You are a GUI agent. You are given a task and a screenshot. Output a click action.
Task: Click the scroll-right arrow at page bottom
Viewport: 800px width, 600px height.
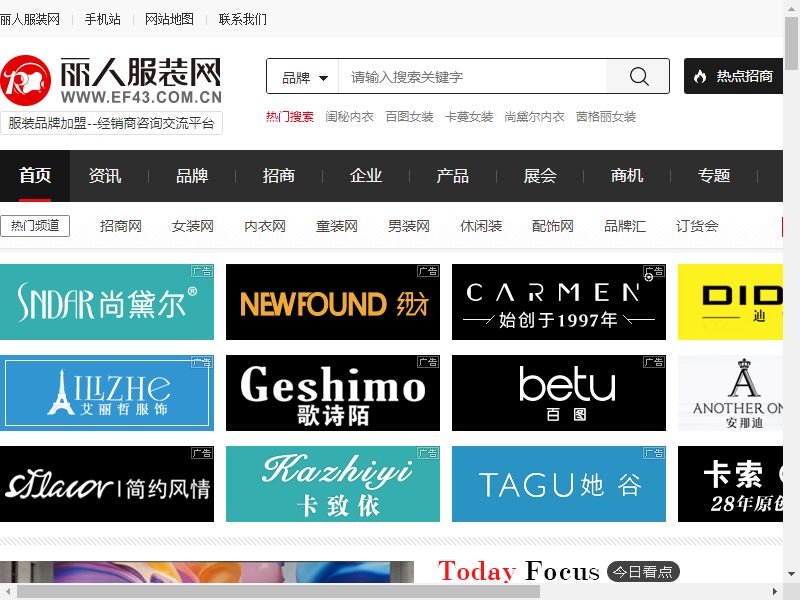[x=775, y=591]
